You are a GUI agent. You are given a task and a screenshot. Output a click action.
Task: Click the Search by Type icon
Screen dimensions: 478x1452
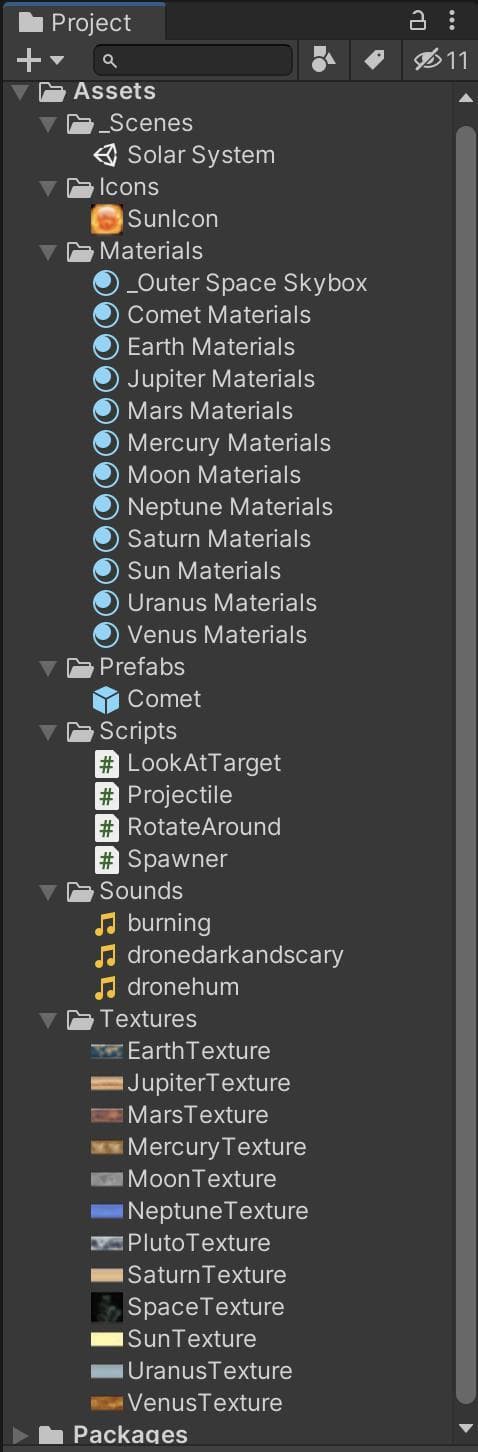click(323, 60)
